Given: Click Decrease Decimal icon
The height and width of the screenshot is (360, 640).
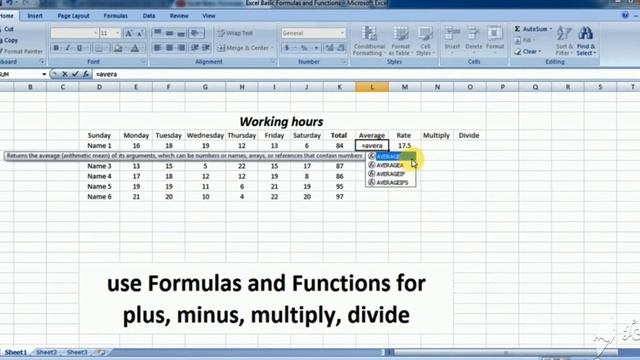Looking at the screenshot, I should click(341, 48).
